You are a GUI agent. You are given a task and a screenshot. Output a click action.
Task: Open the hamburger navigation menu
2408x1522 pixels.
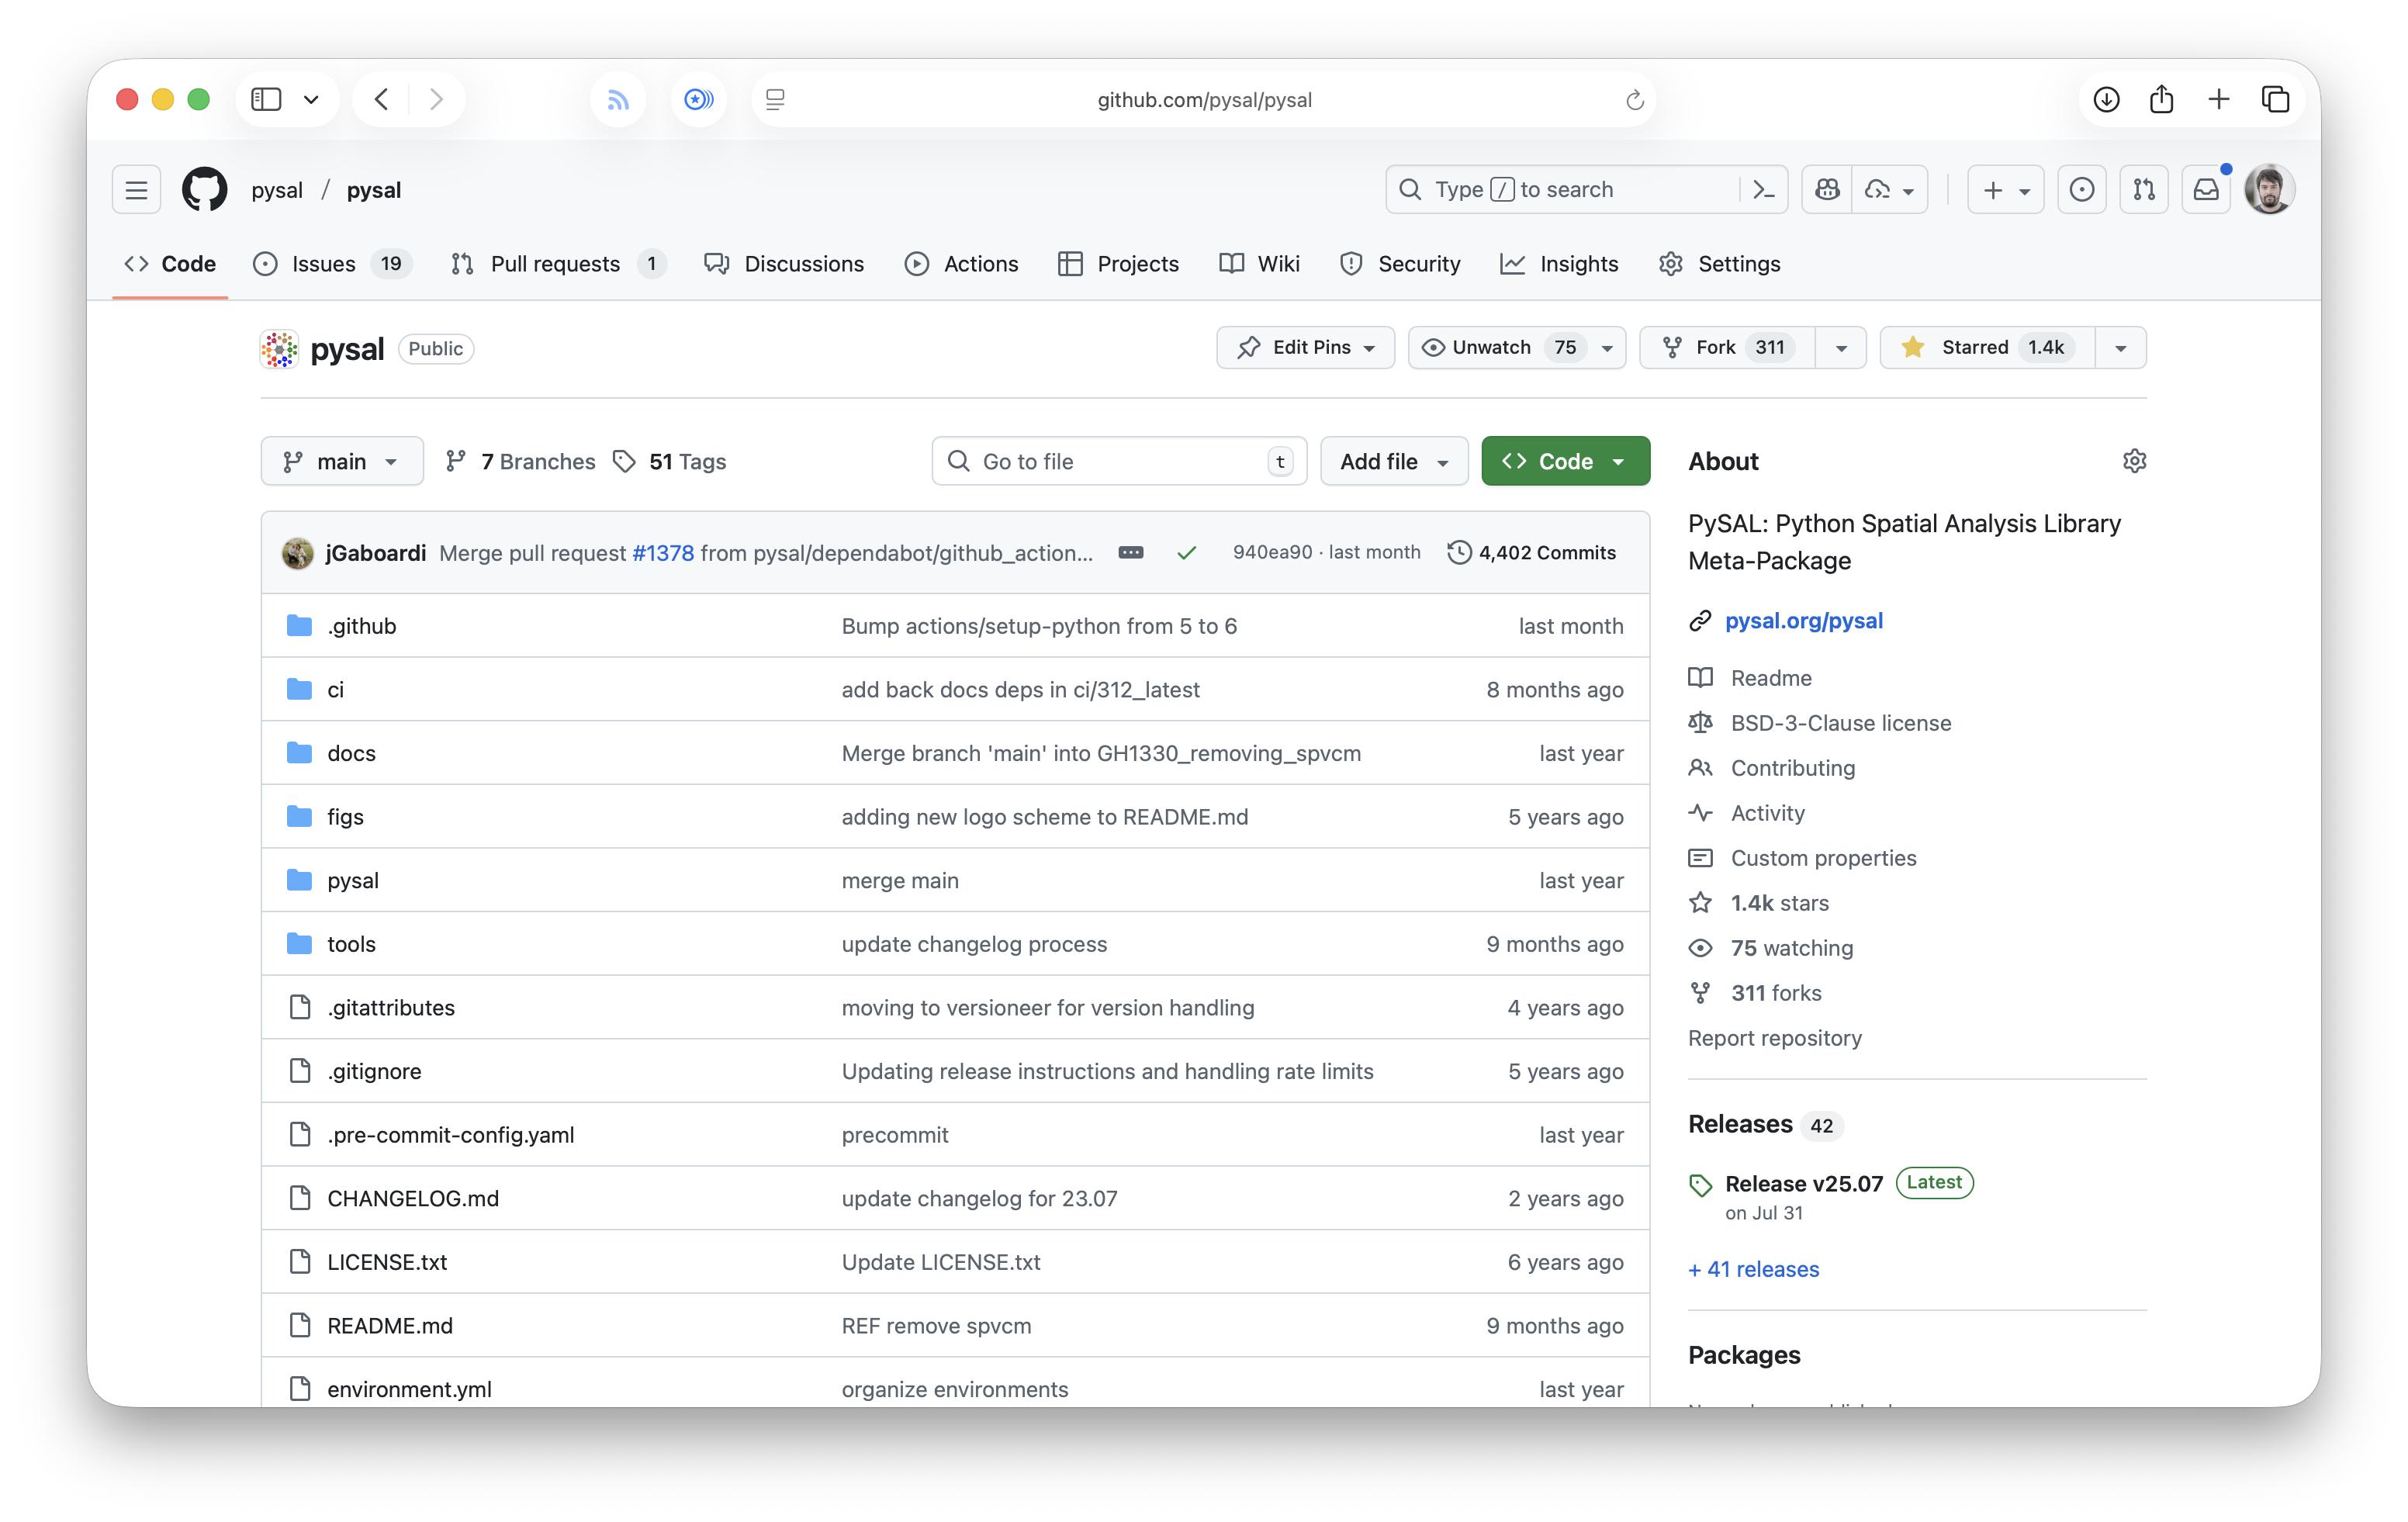coord(137,190)
